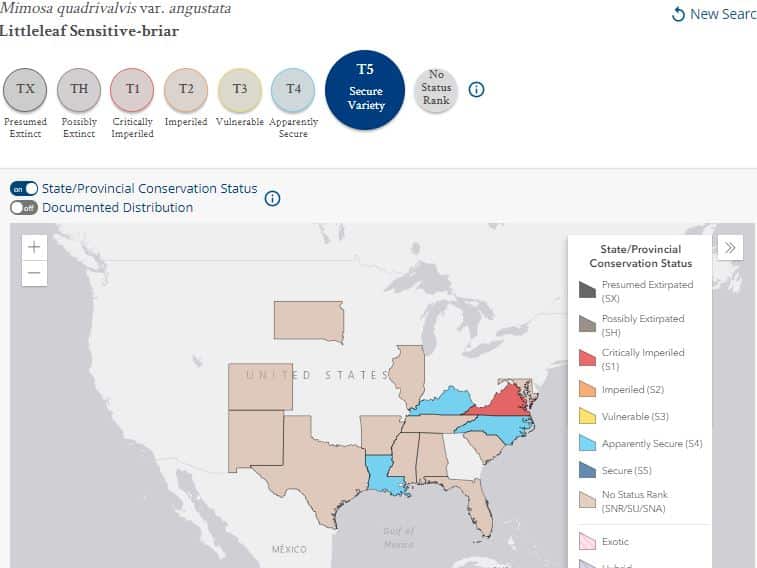757x568 pixels.
Task: Click South Dakota on the map
Action: pyautogui.click(x=308, y=321)
